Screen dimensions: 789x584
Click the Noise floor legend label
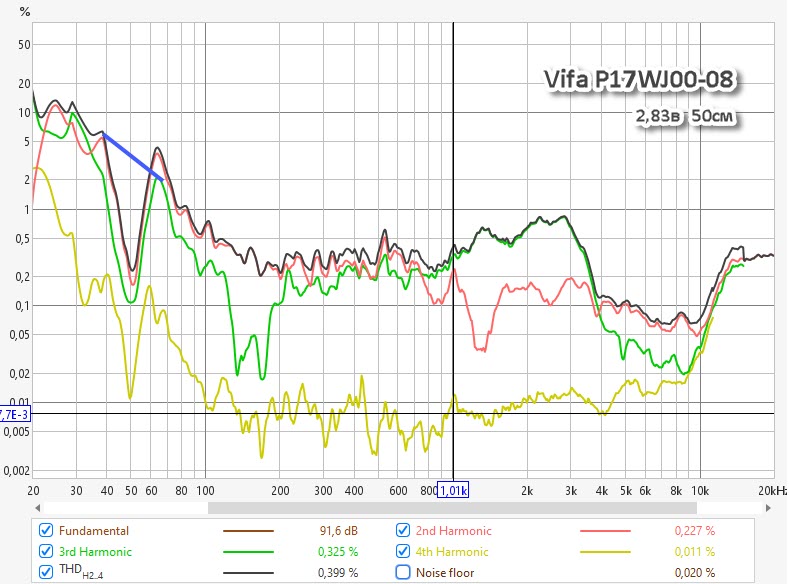445,572
